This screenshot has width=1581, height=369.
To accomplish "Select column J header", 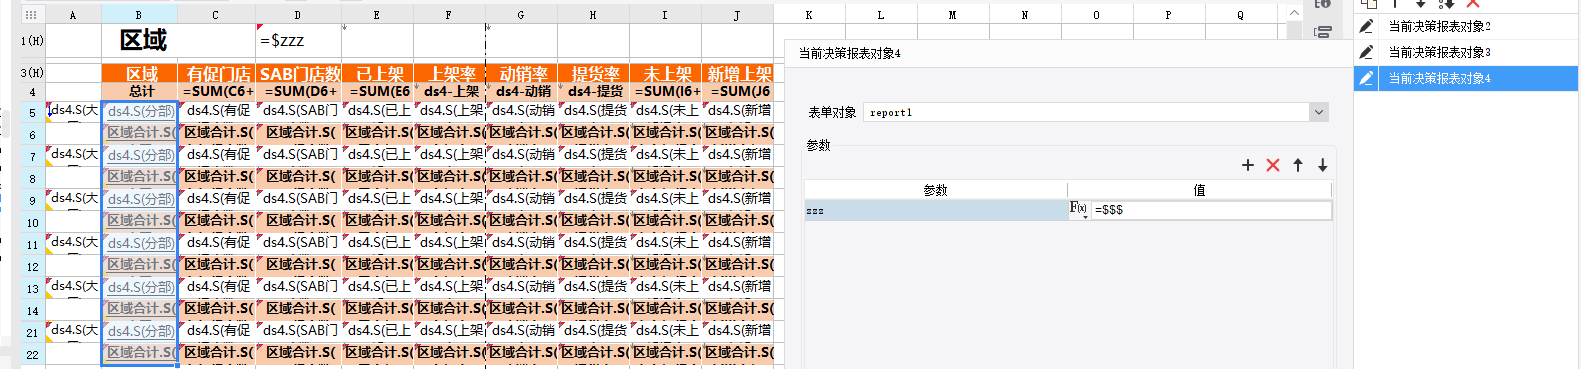I will click(x=737, y=15).
